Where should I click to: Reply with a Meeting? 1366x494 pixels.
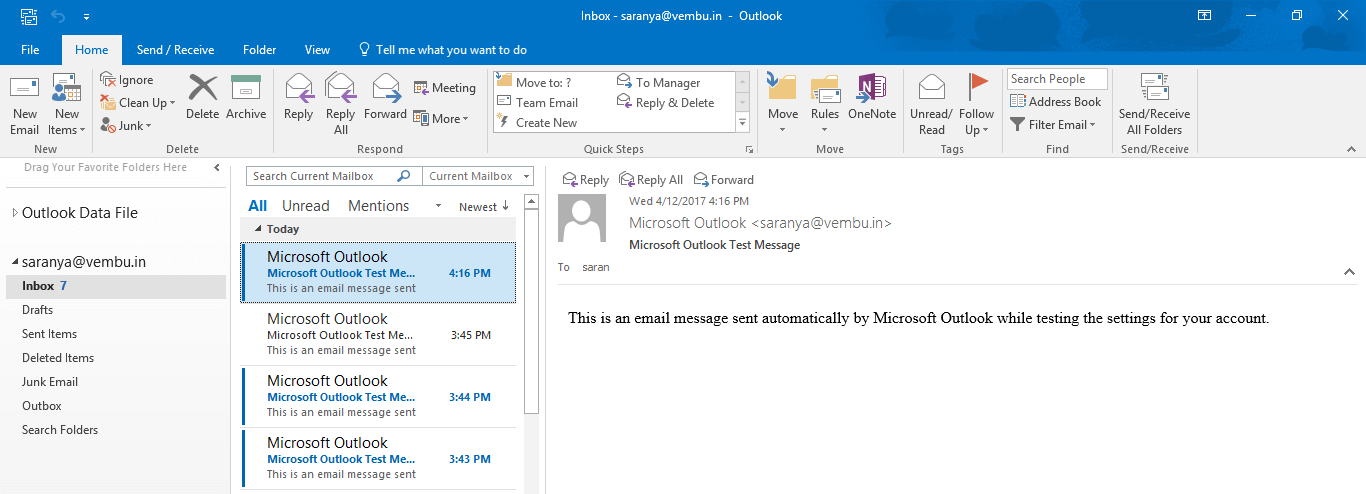[445, 88]
